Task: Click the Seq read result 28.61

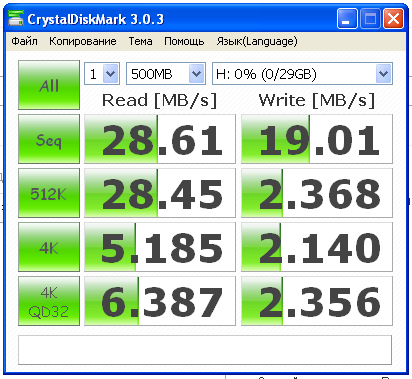Action: click(x=160, y=139)
